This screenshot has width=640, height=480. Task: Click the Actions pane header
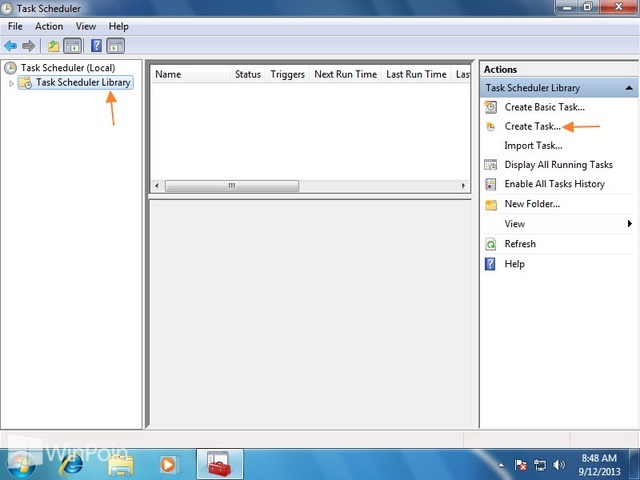pyautogui.click(x=558, y=69)
